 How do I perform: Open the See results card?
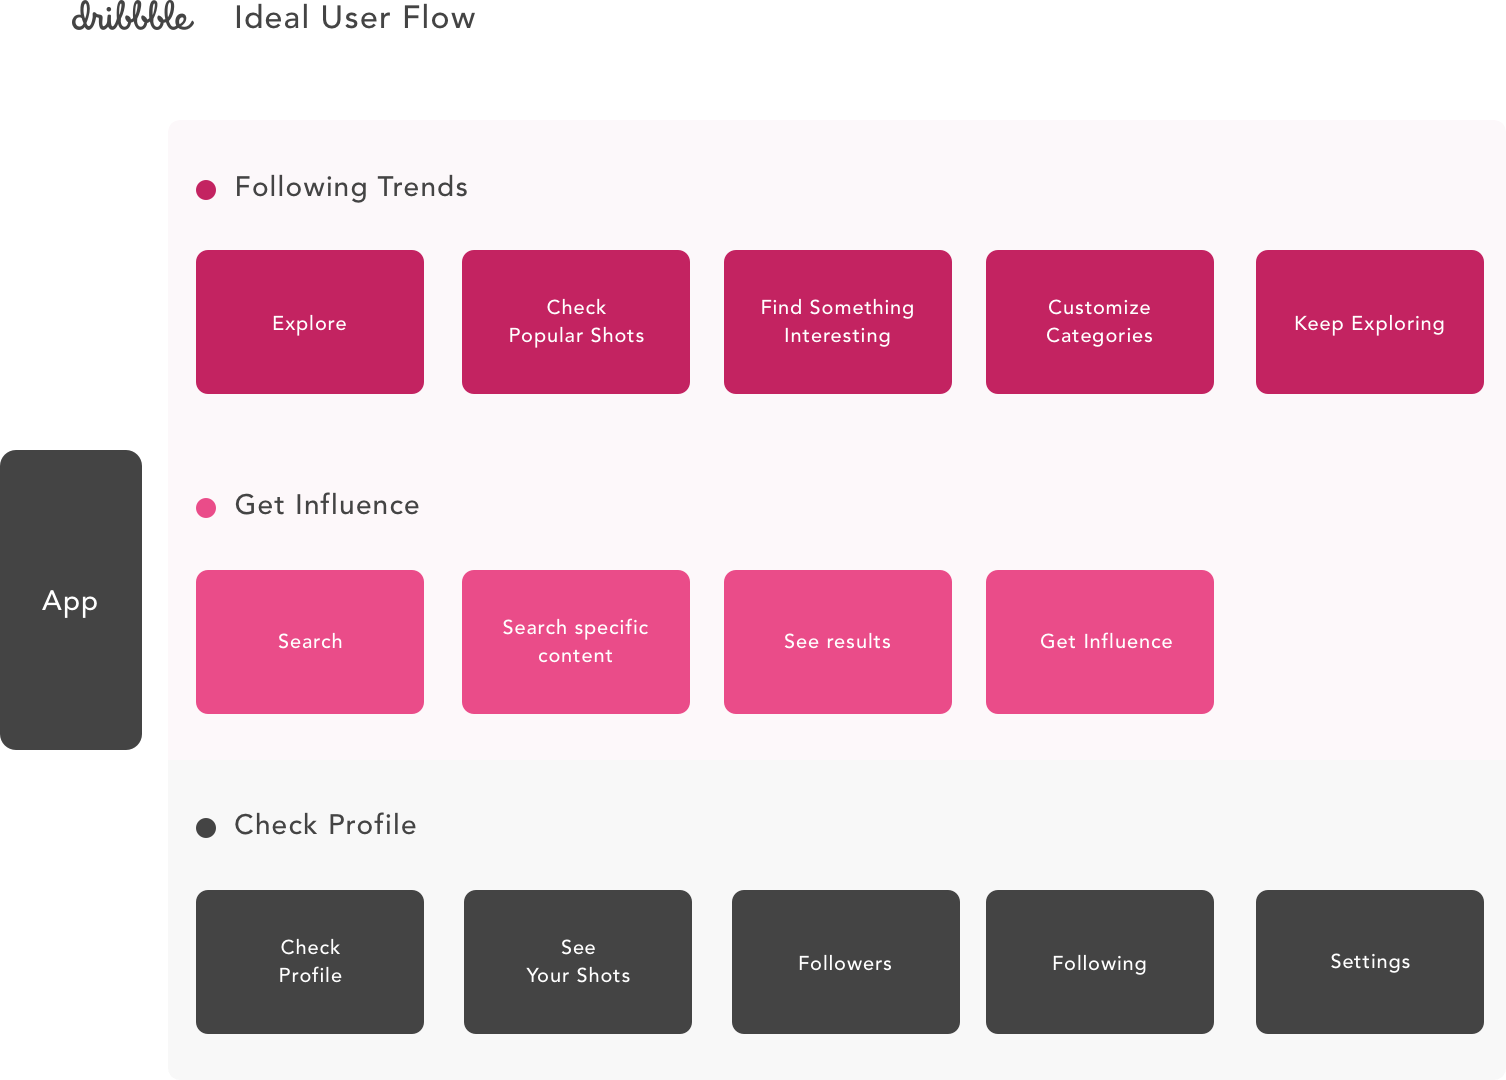click(838, 642)
